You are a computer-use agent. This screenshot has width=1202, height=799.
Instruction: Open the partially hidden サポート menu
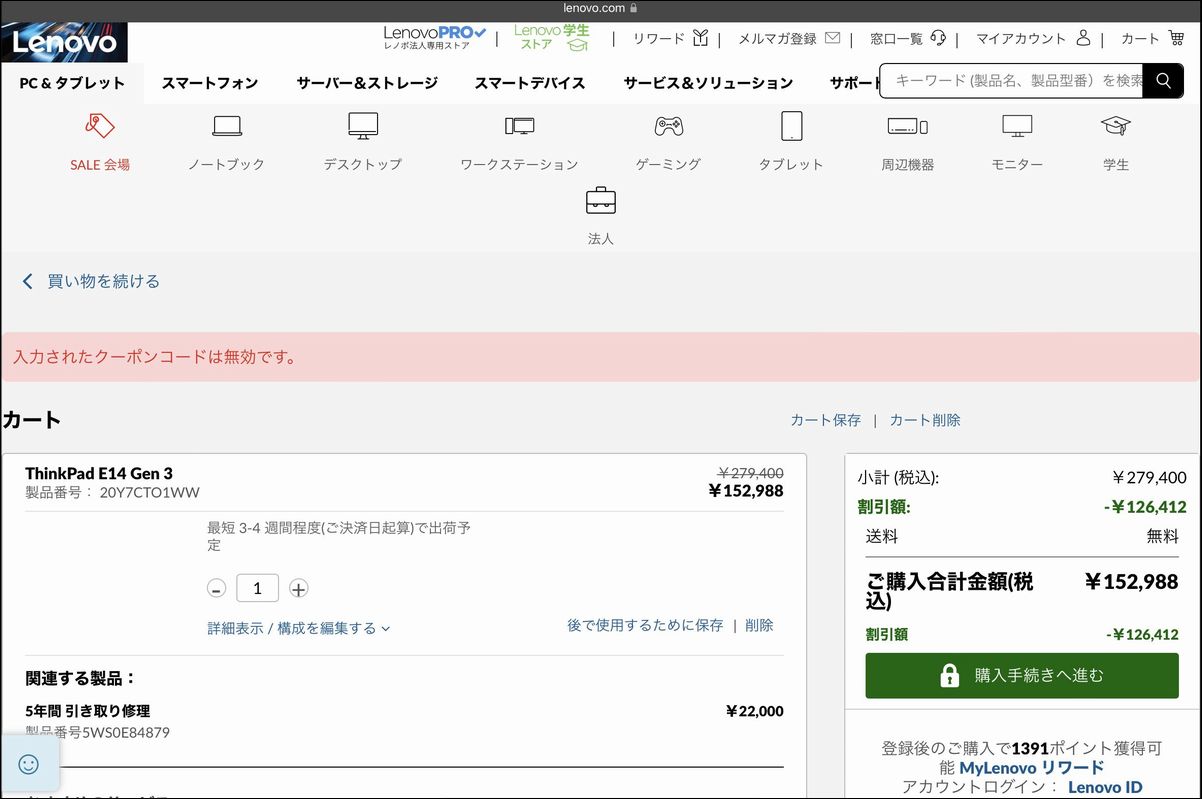(854, 83)
